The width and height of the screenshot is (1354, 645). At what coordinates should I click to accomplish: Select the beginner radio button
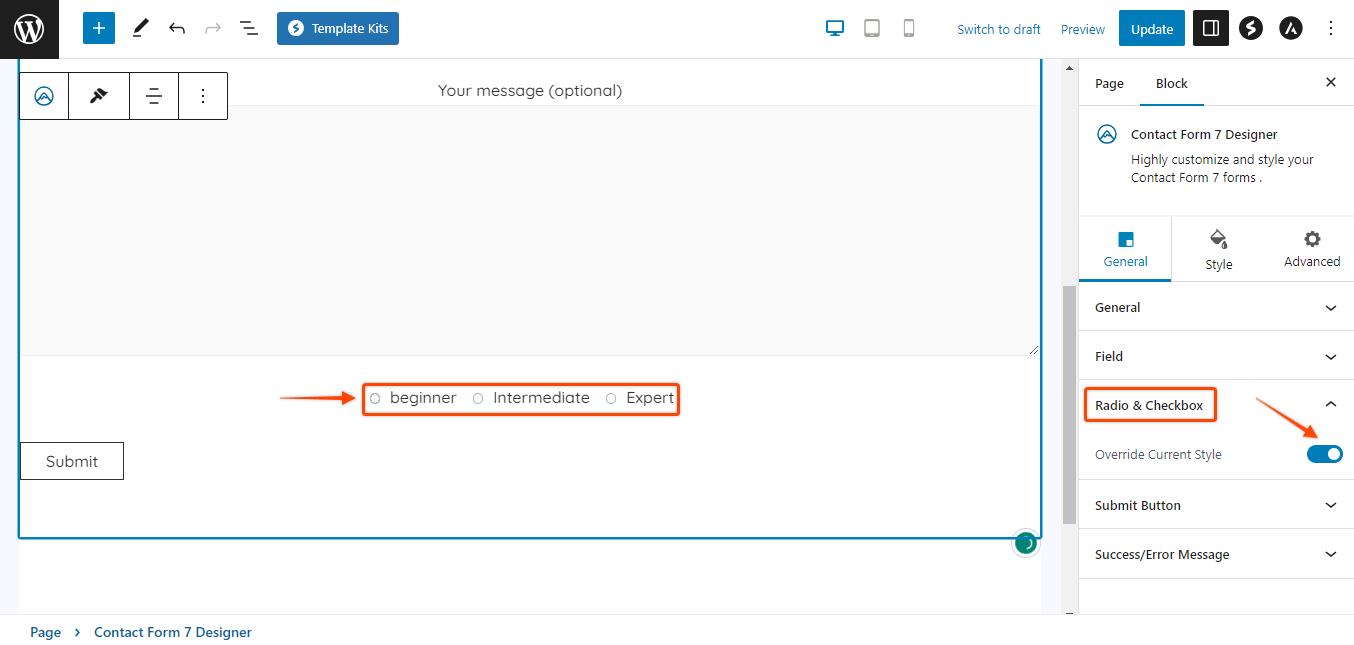[375, 398]
